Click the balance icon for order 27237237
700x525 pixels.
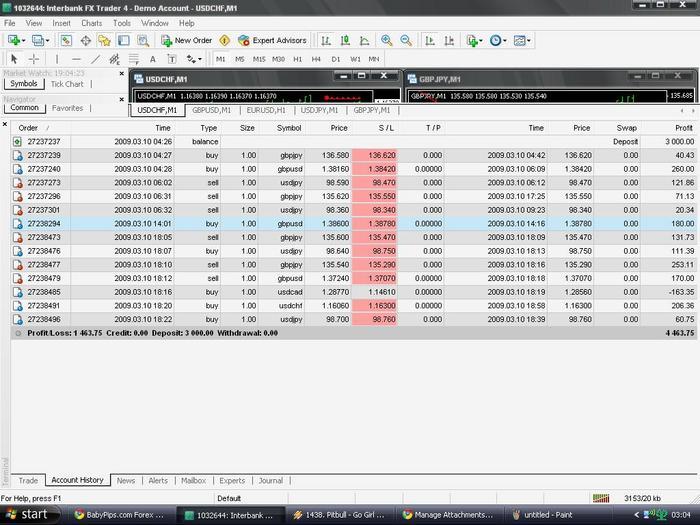tap(17, 142)
